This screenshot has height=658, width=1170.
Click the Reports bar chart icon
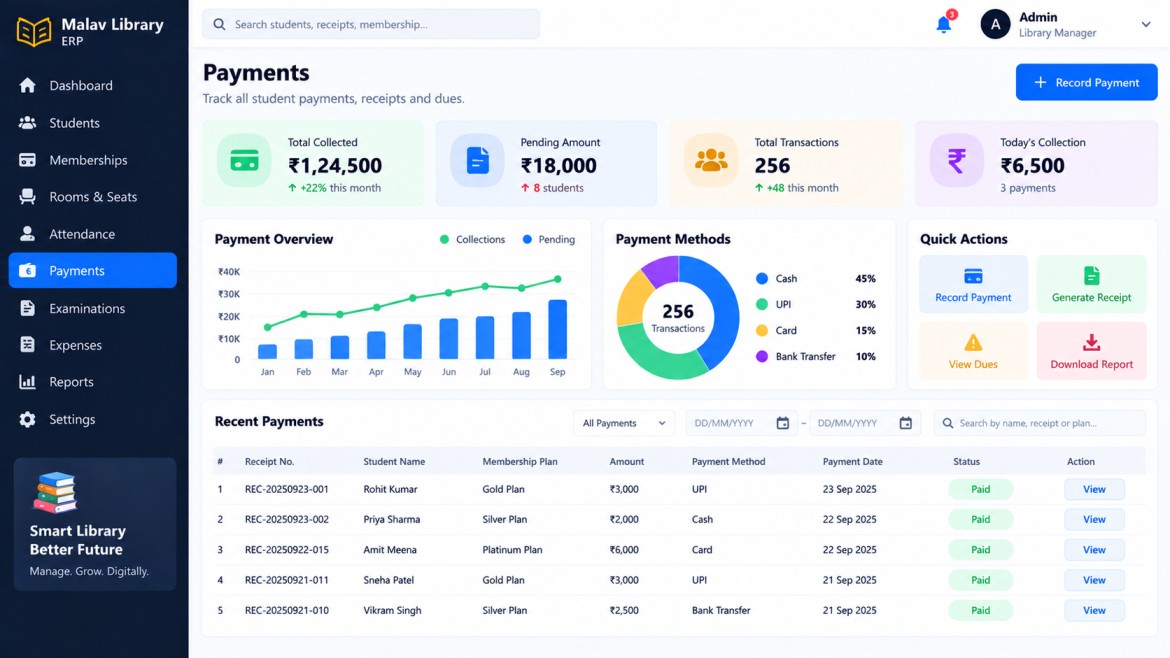tap(28, 381)
